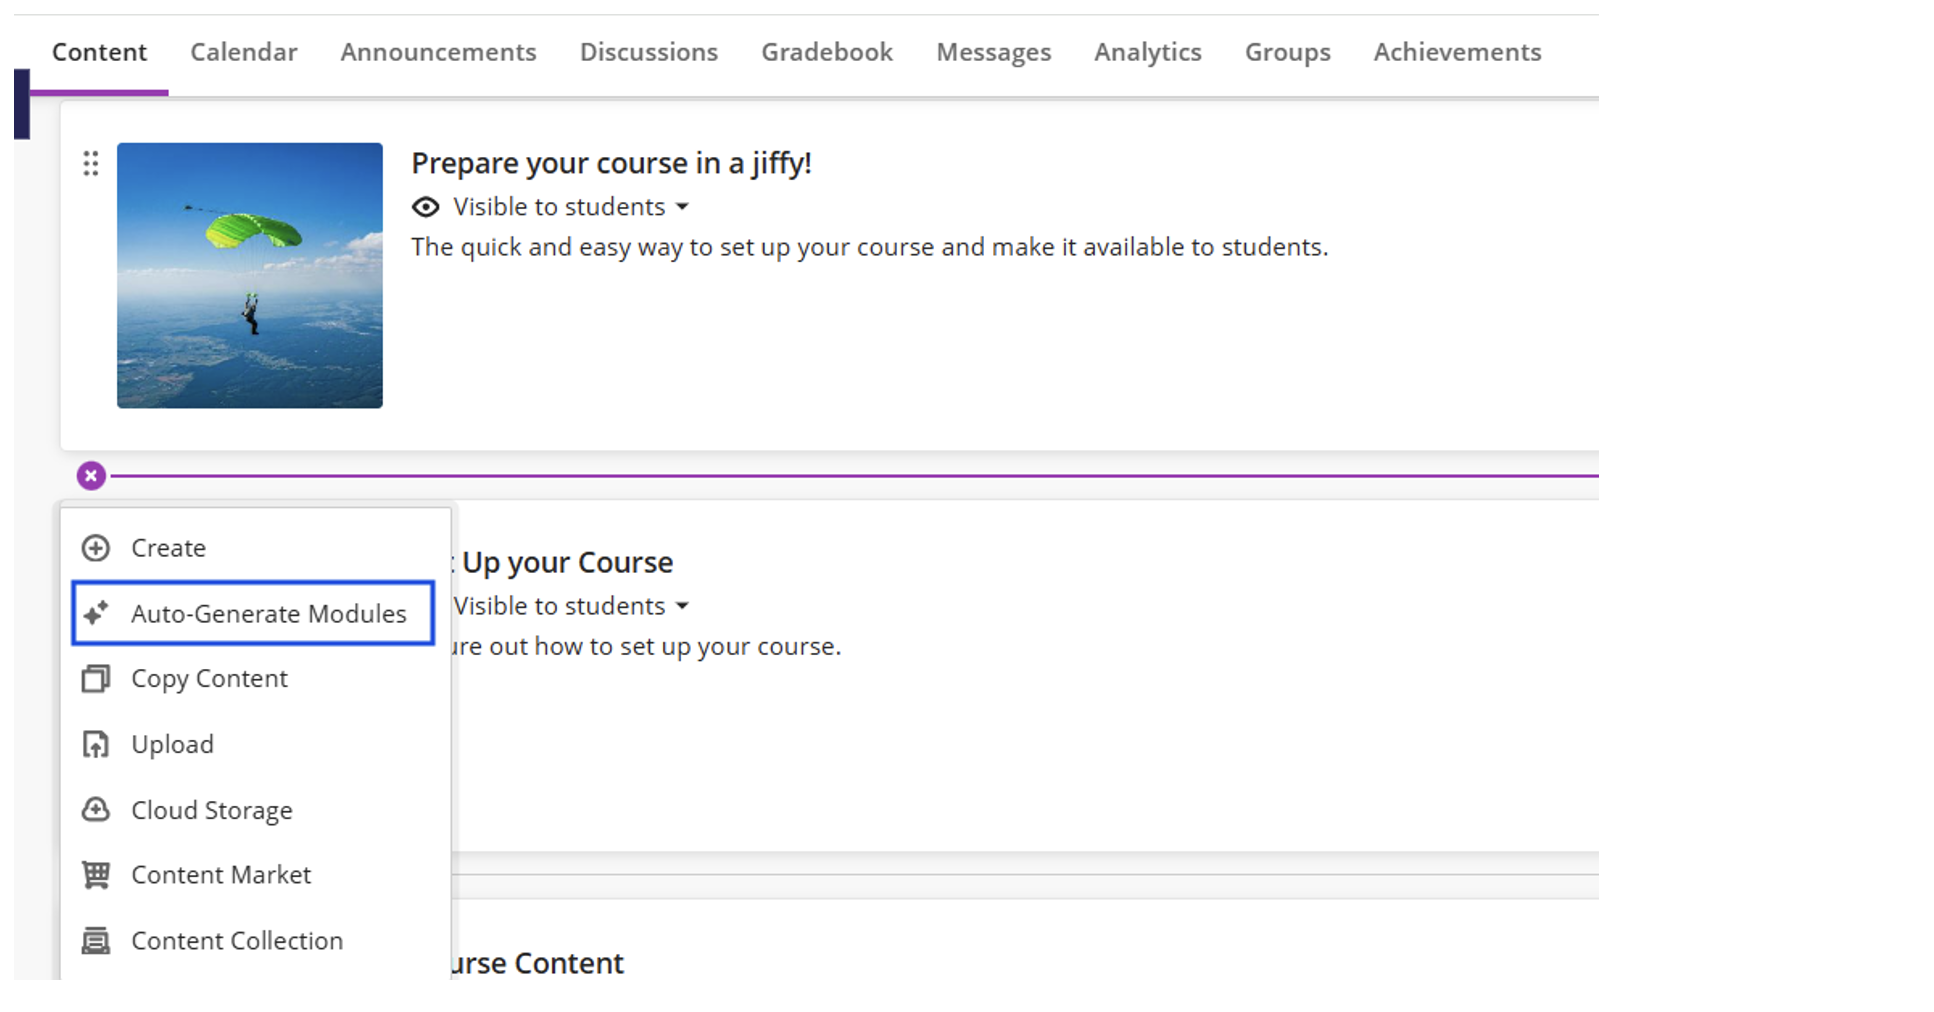Click the description about setting up your course quickly
This screenshot has height=1012, width=1934.
coord(870,247)
